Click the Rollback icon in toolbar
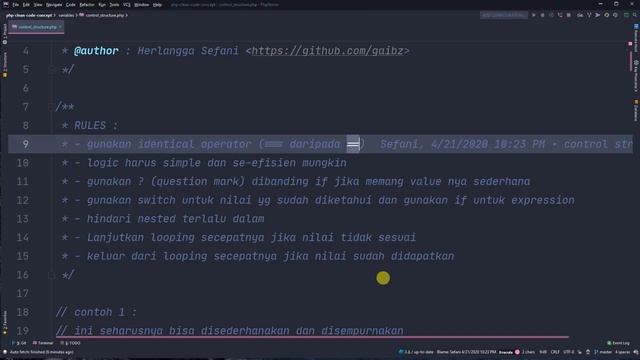Viewport: 640px width, 360px height. [x=615, y=15]
